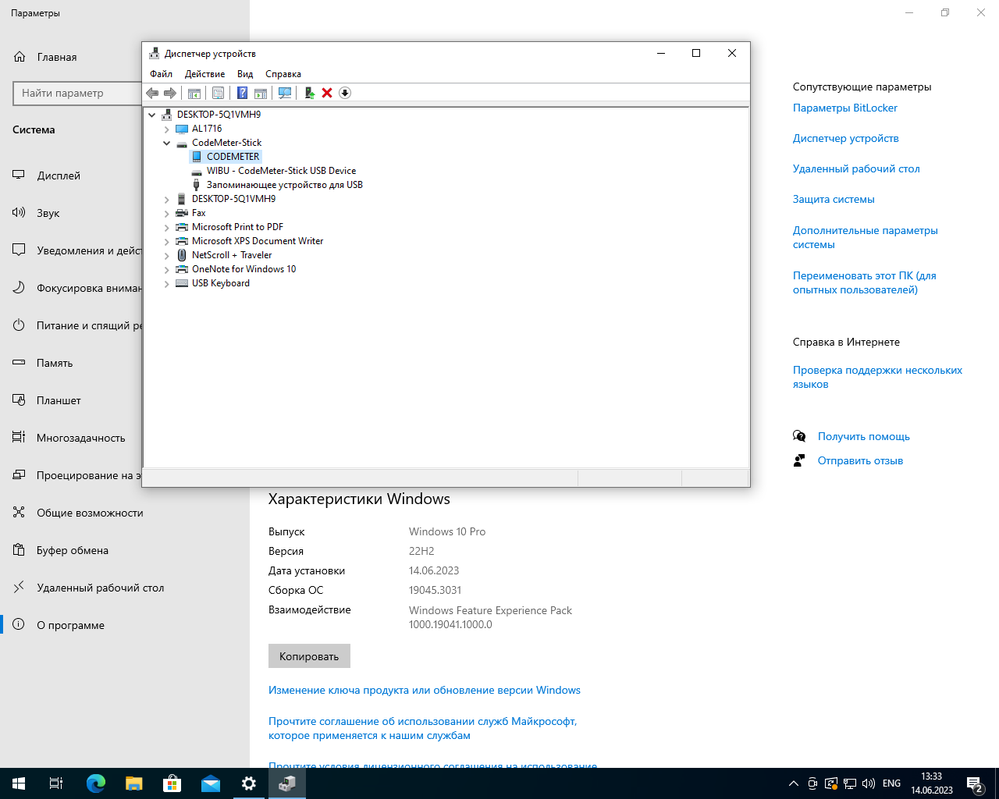
Task: Expand the child DESKTOP-5Q1VMH9 node
Action: [x=166, y=199]
